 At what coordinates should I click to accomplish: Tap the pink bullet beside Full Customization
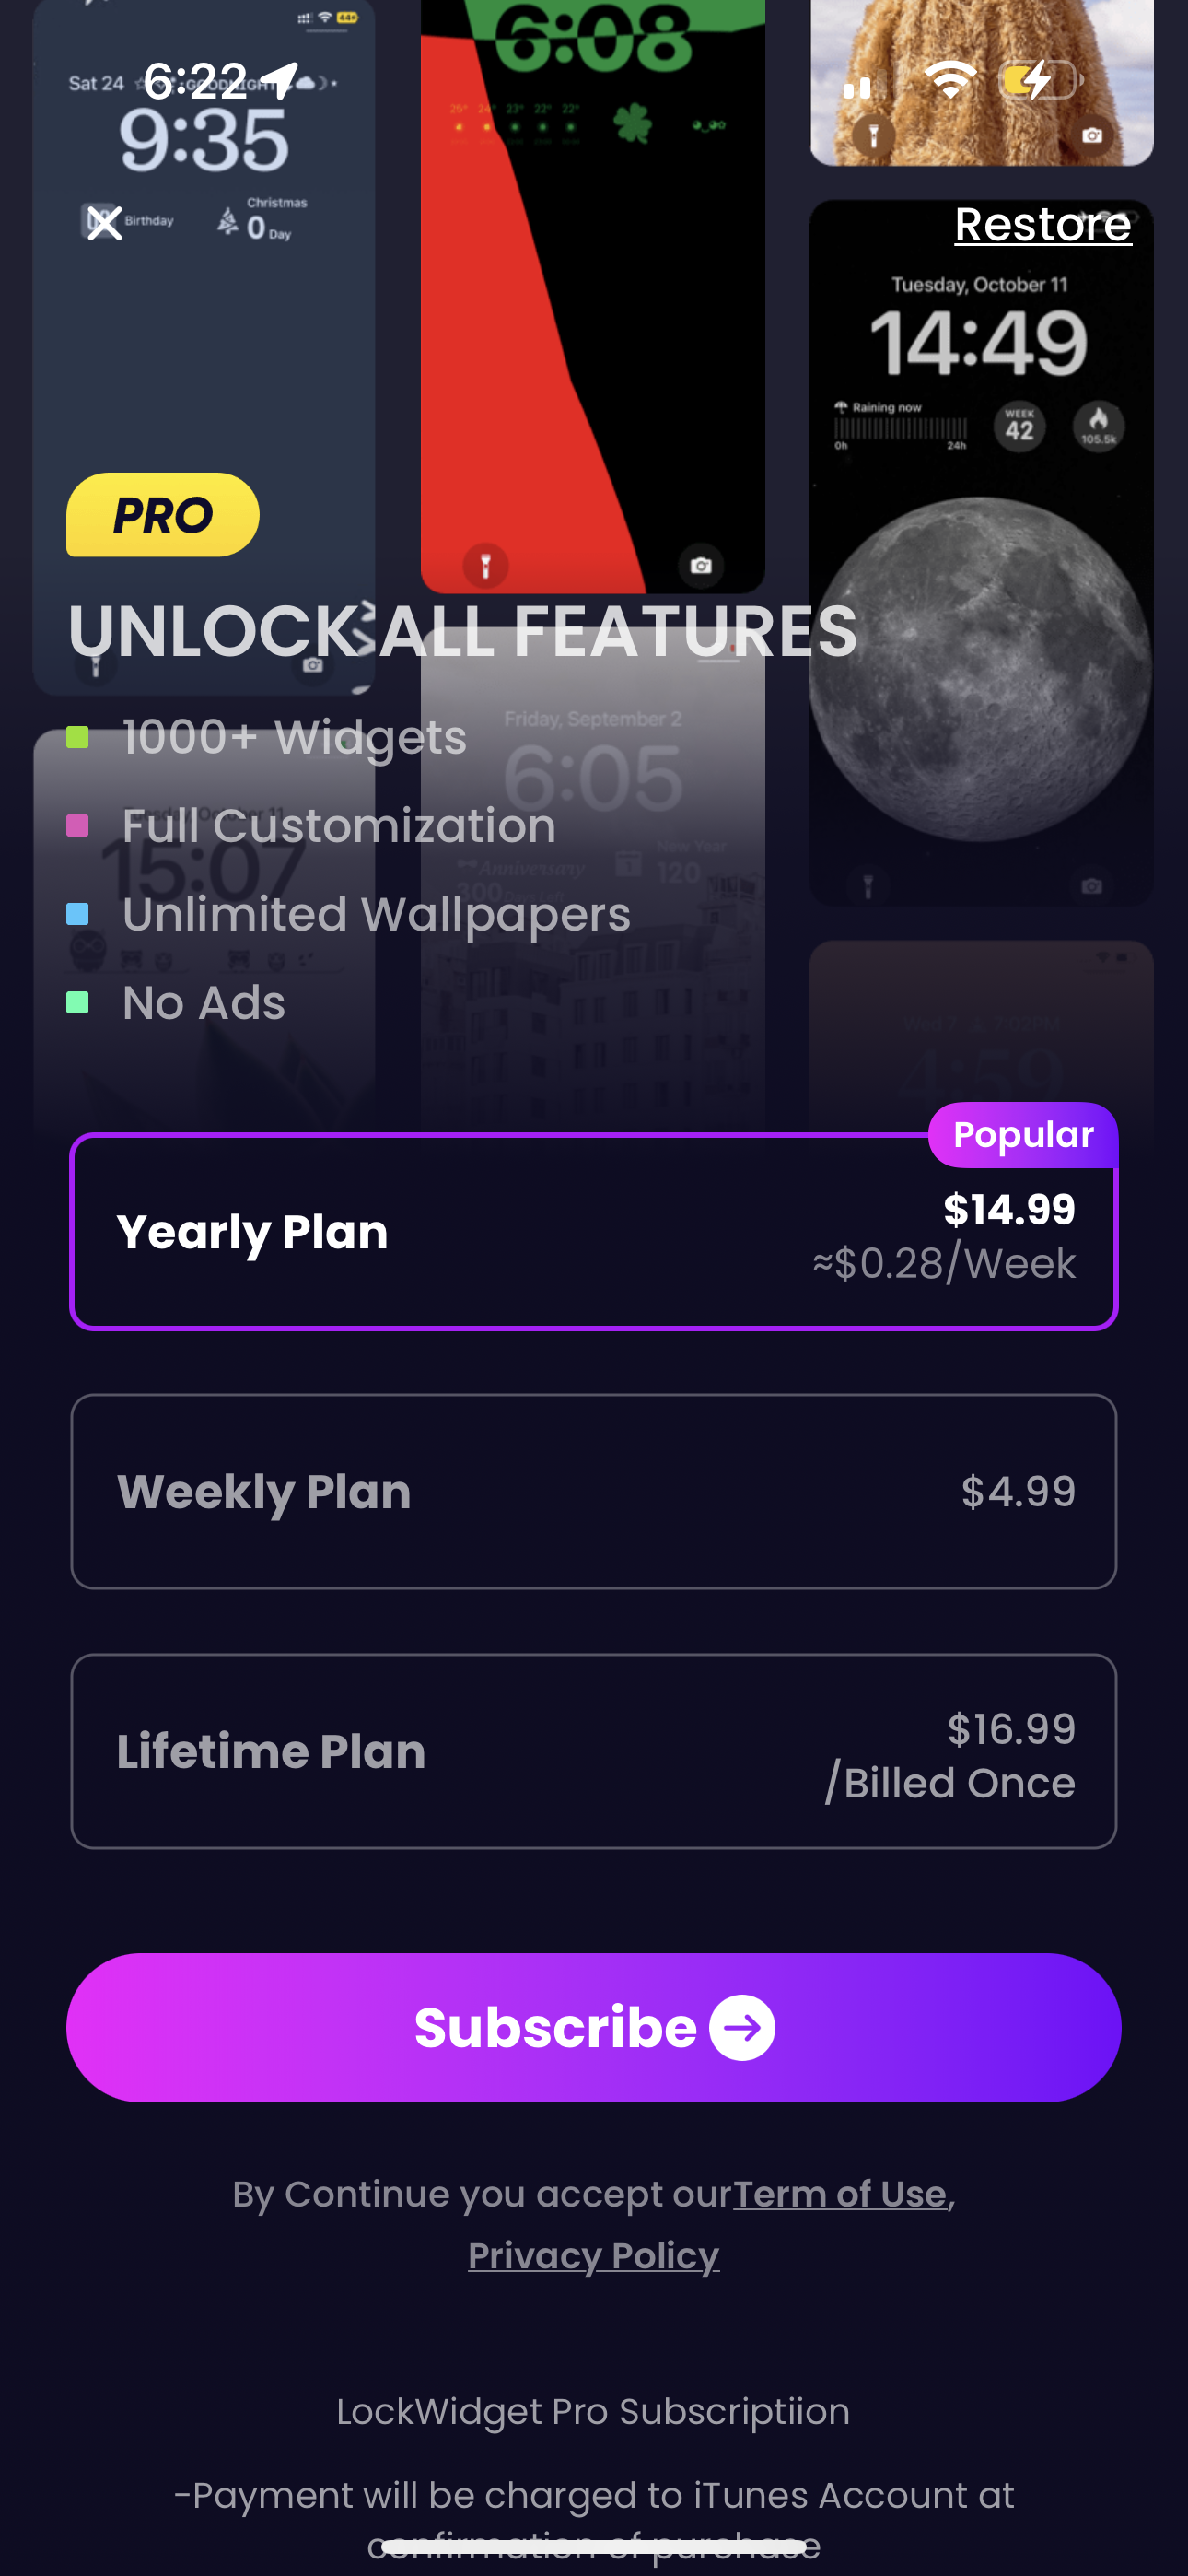click(x=78, y=826)
